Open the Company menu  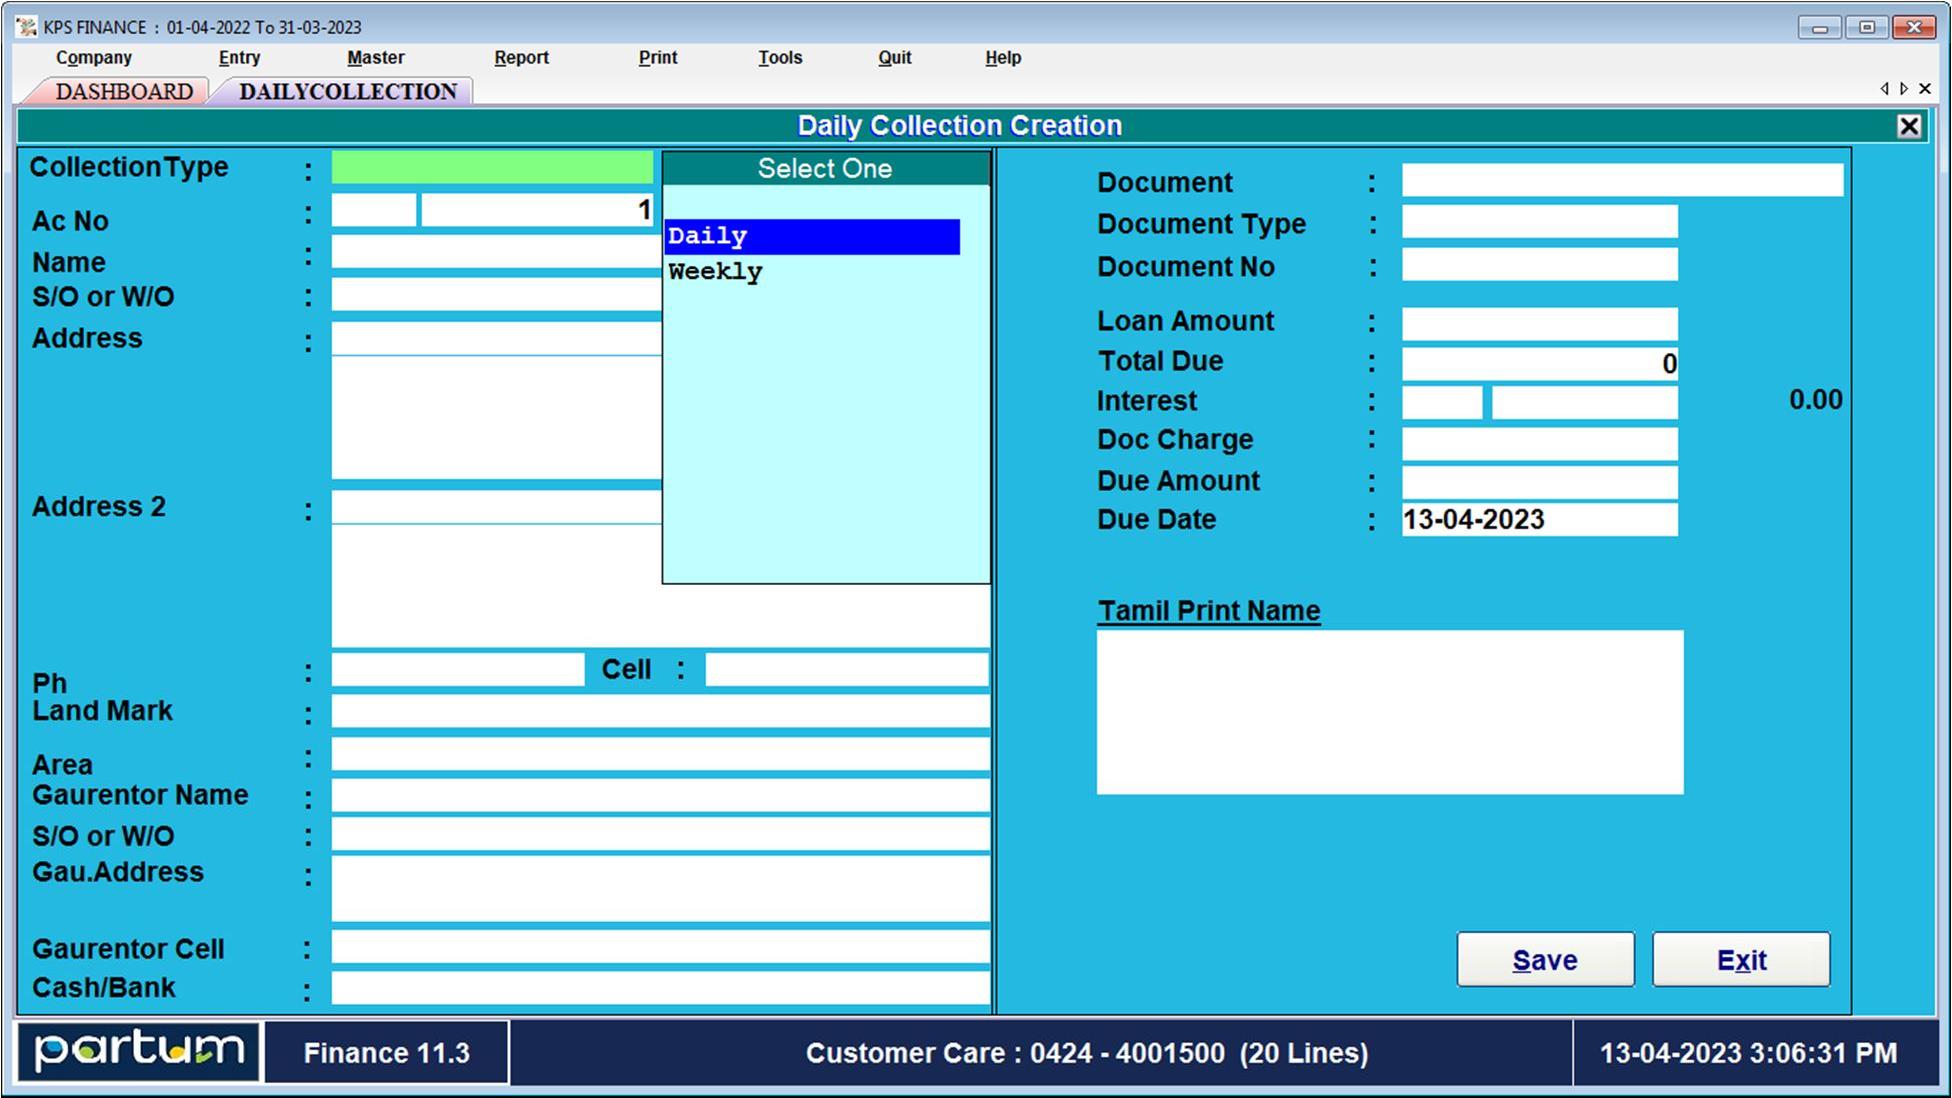tap(94, 58)
